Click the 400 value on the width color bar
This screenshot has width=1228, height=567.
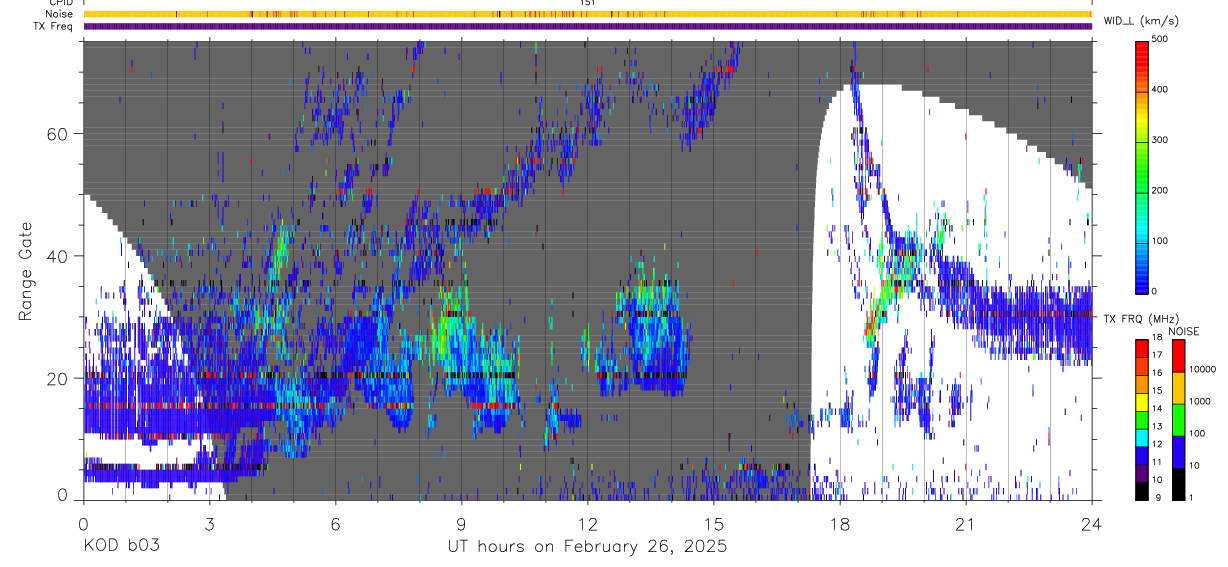[1160, 90]
